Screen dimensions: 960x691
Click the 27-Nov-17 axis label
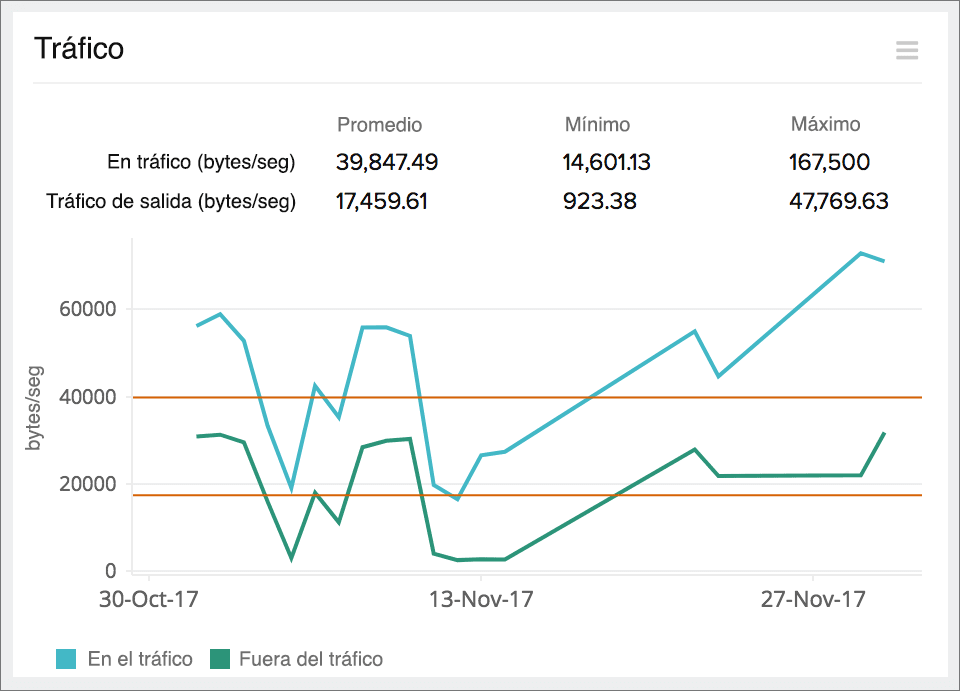point(813,600)
